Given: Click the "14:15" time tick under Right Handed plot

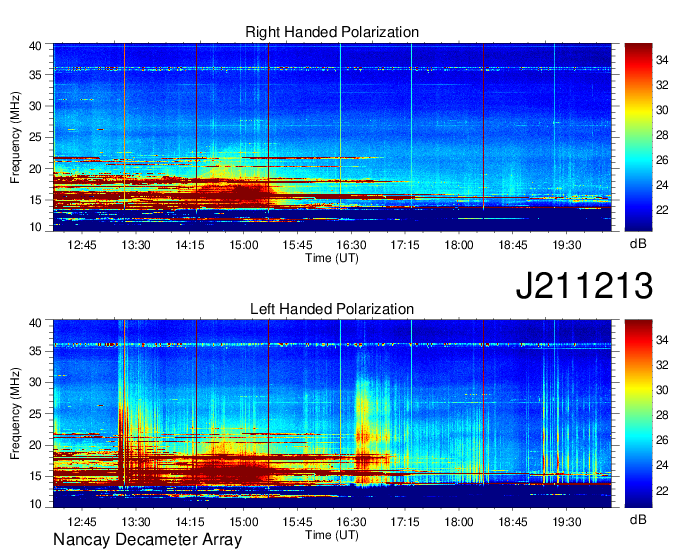Looking at the screenshot, I should (190, 245).
